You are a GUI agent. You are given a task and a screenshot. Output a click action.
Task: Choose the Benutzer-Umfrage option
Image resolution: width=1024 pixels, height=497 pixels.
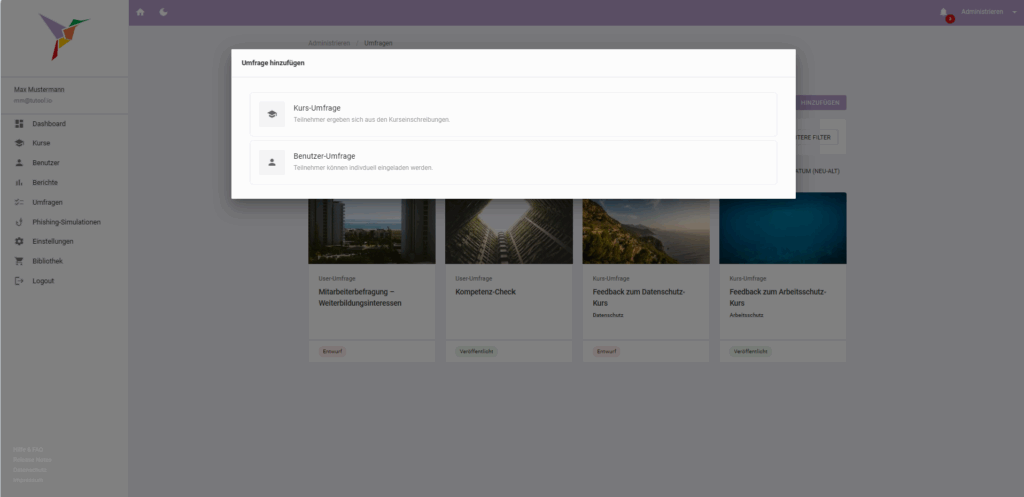tap(513, 162)
